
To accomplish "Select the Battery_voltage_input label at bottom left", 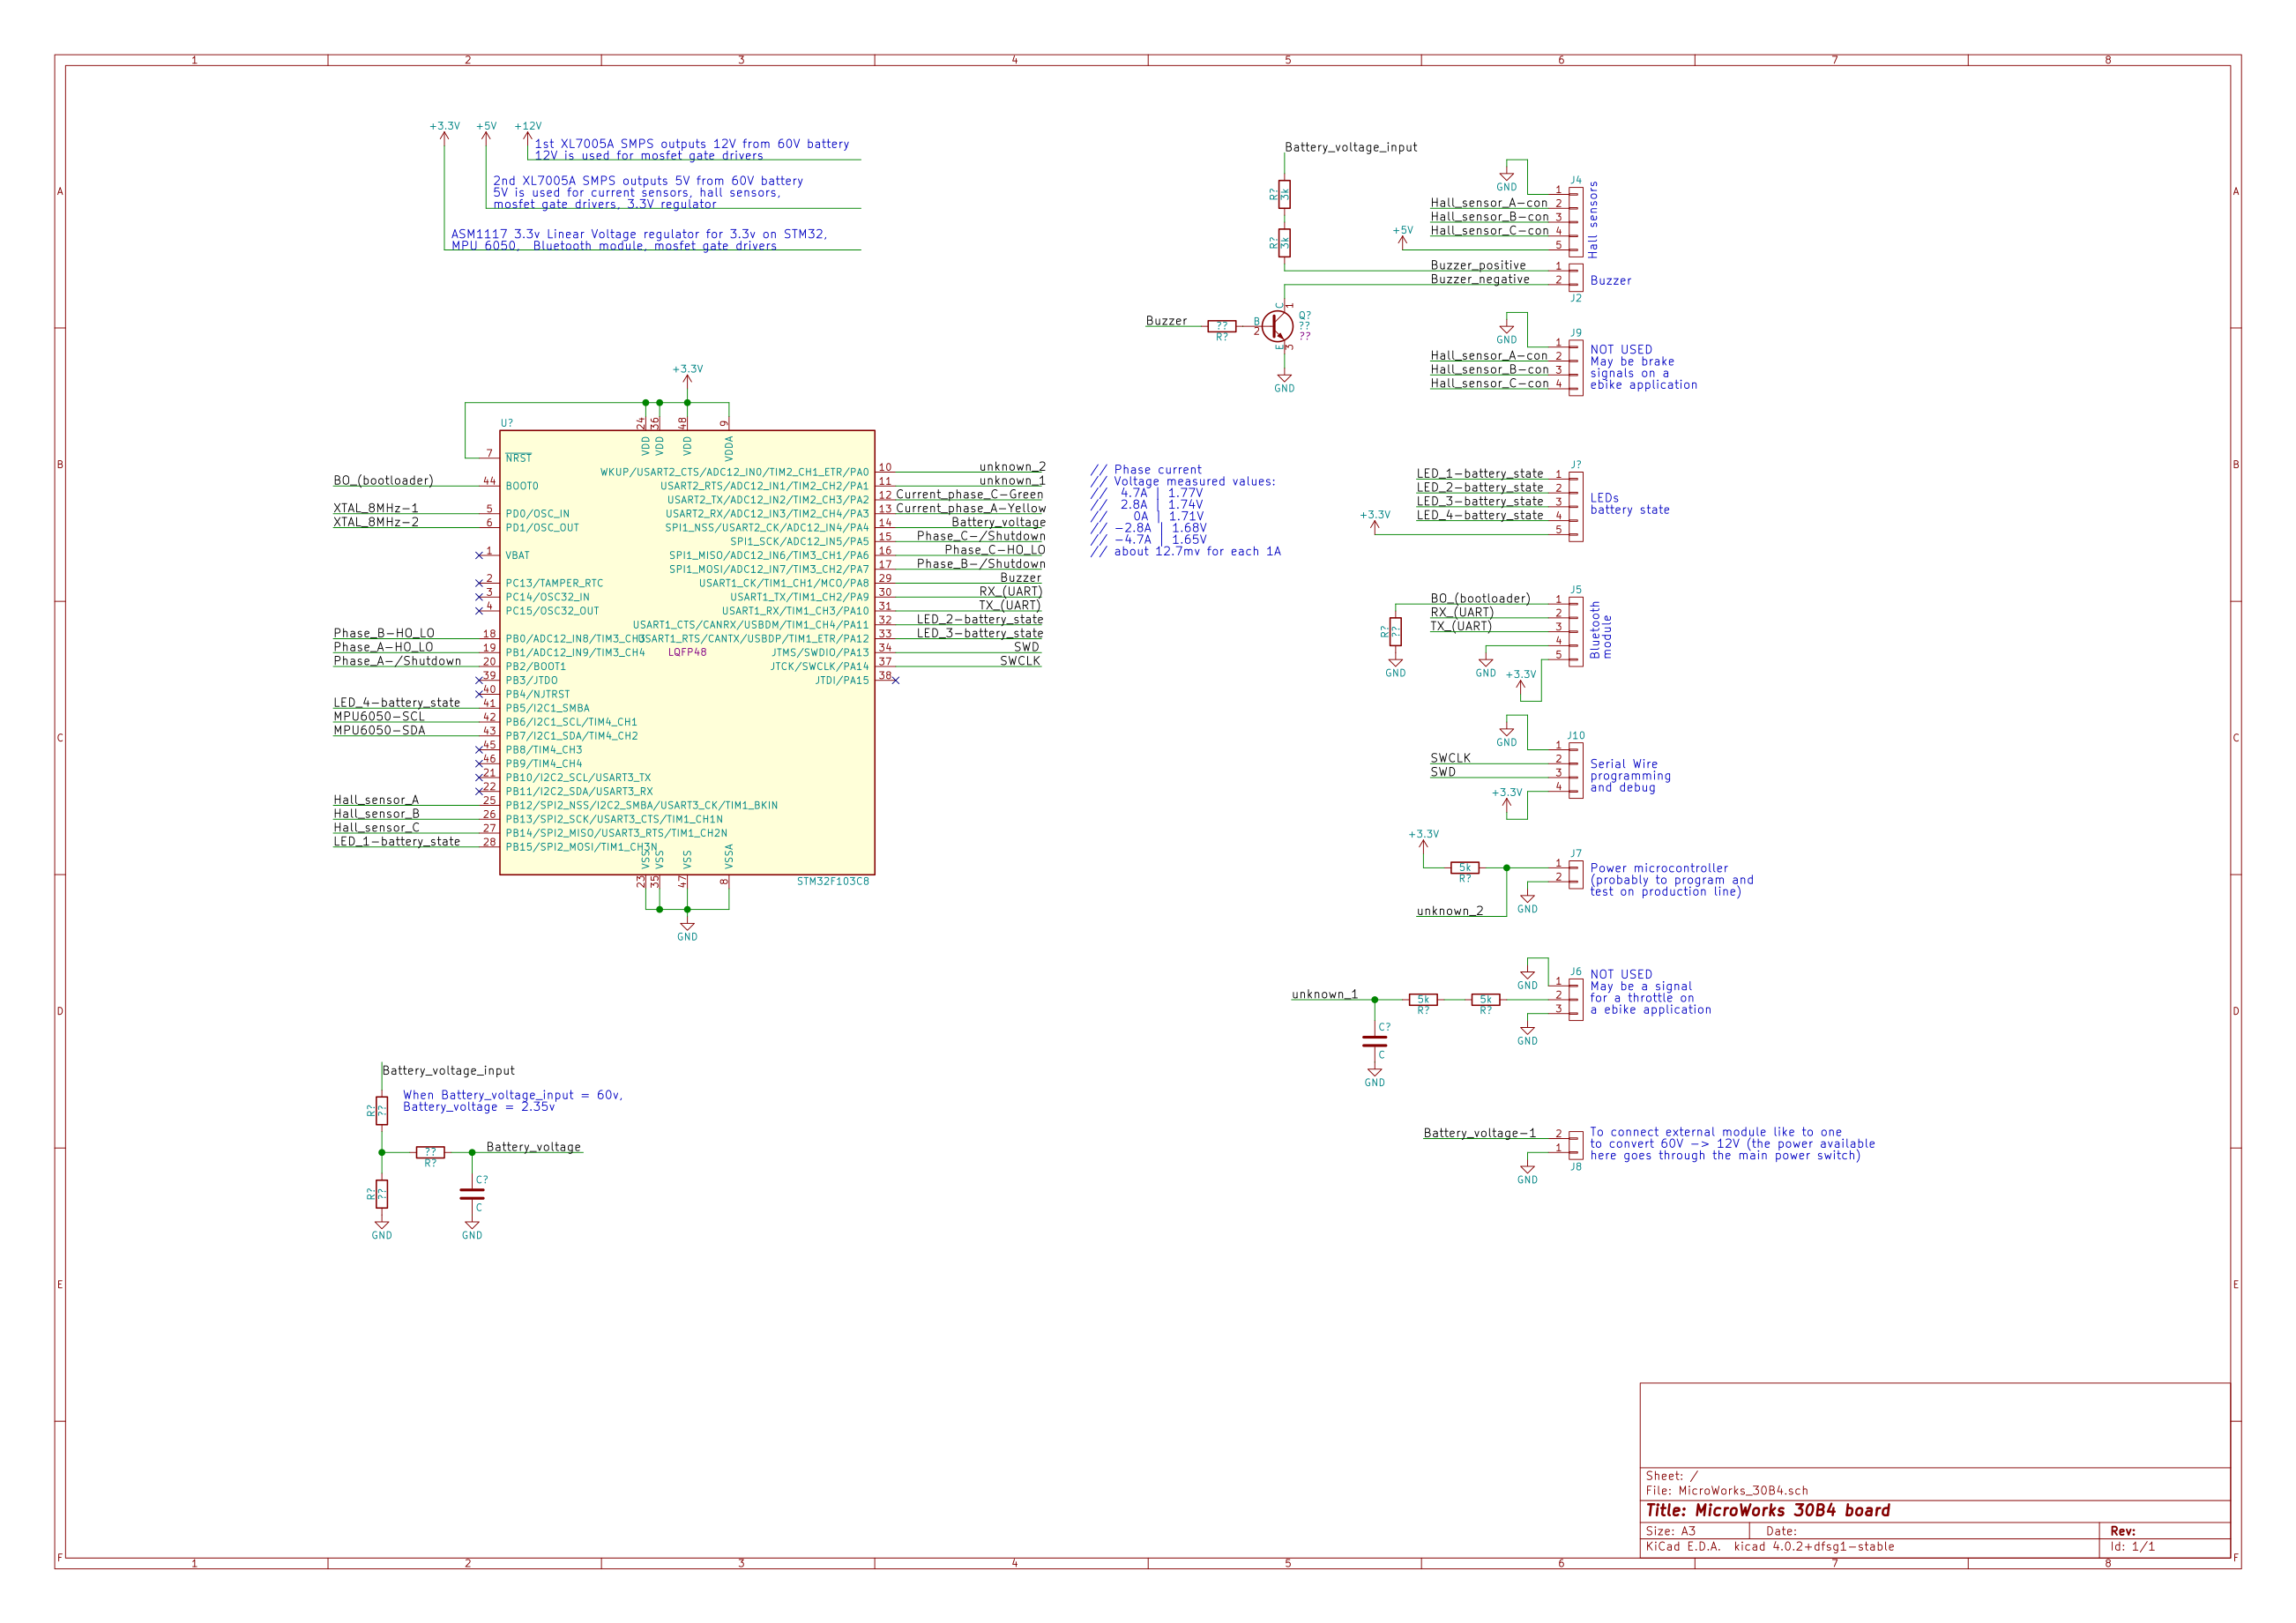I will [x=448, y=1071].
